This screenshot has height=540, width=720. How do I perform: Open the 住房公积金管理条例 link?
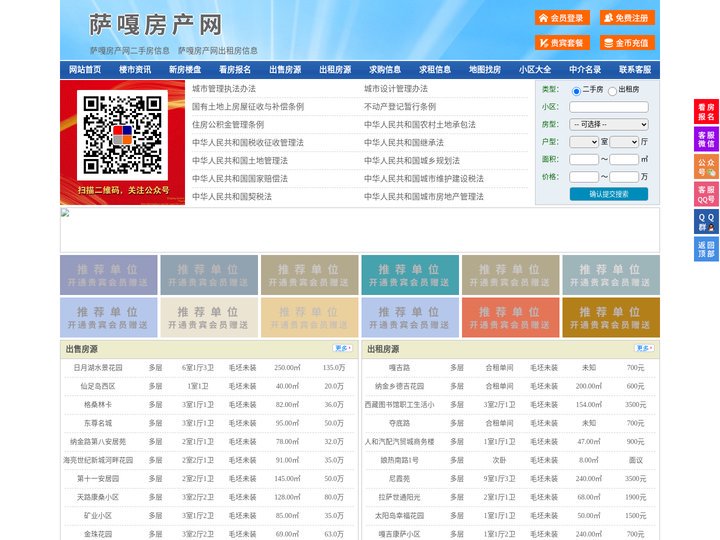[x=228, y=124]
